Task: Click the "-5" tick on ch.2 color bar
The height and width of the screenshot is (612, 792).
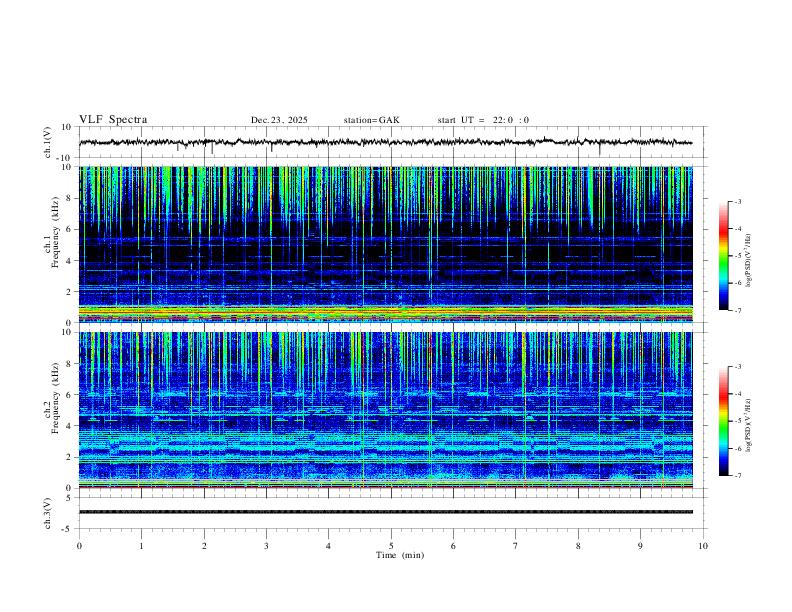Action: [x=737, y=421]
